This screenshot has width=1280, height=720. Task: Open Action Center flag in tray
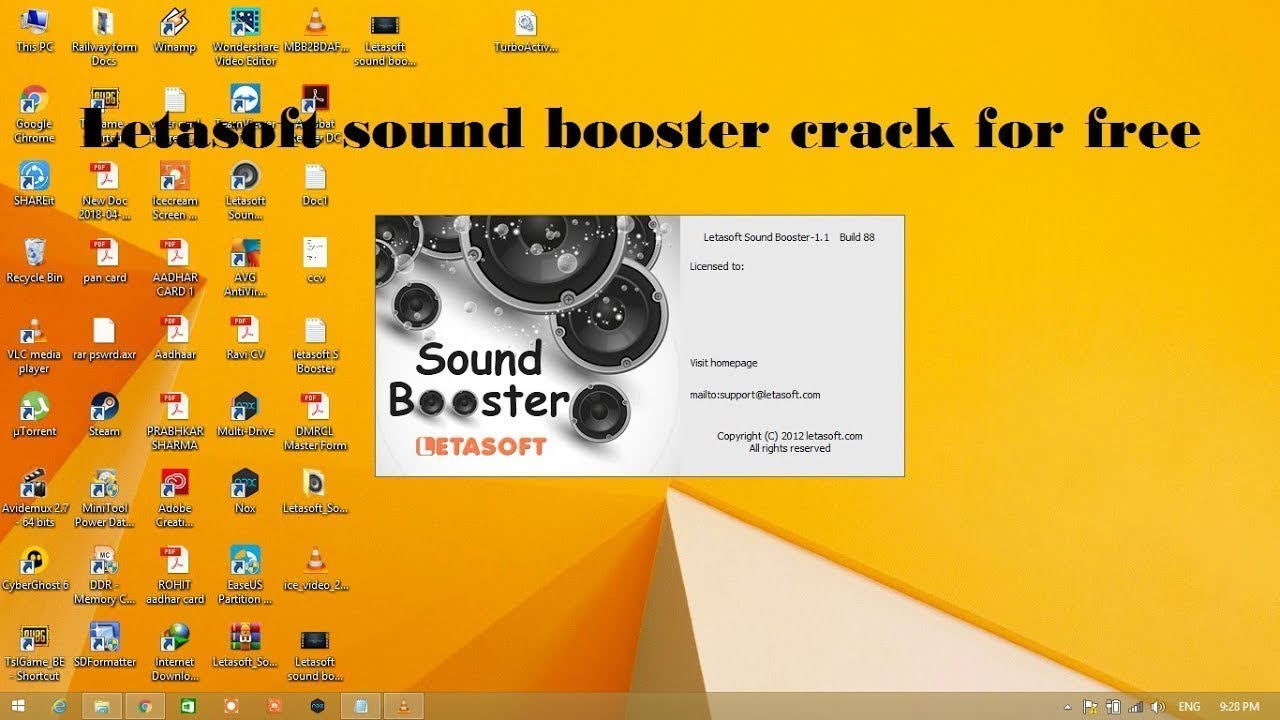coord(1091,706)
